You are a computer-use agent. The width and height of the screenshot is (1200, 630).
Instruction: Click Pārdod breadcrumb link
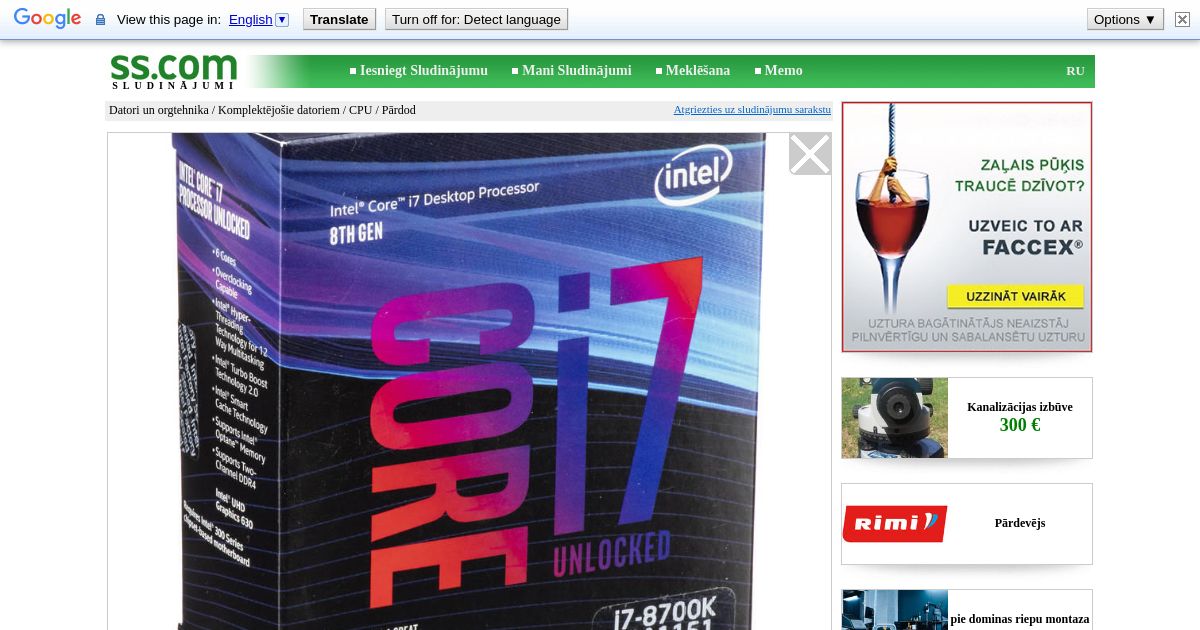point(398,110)
